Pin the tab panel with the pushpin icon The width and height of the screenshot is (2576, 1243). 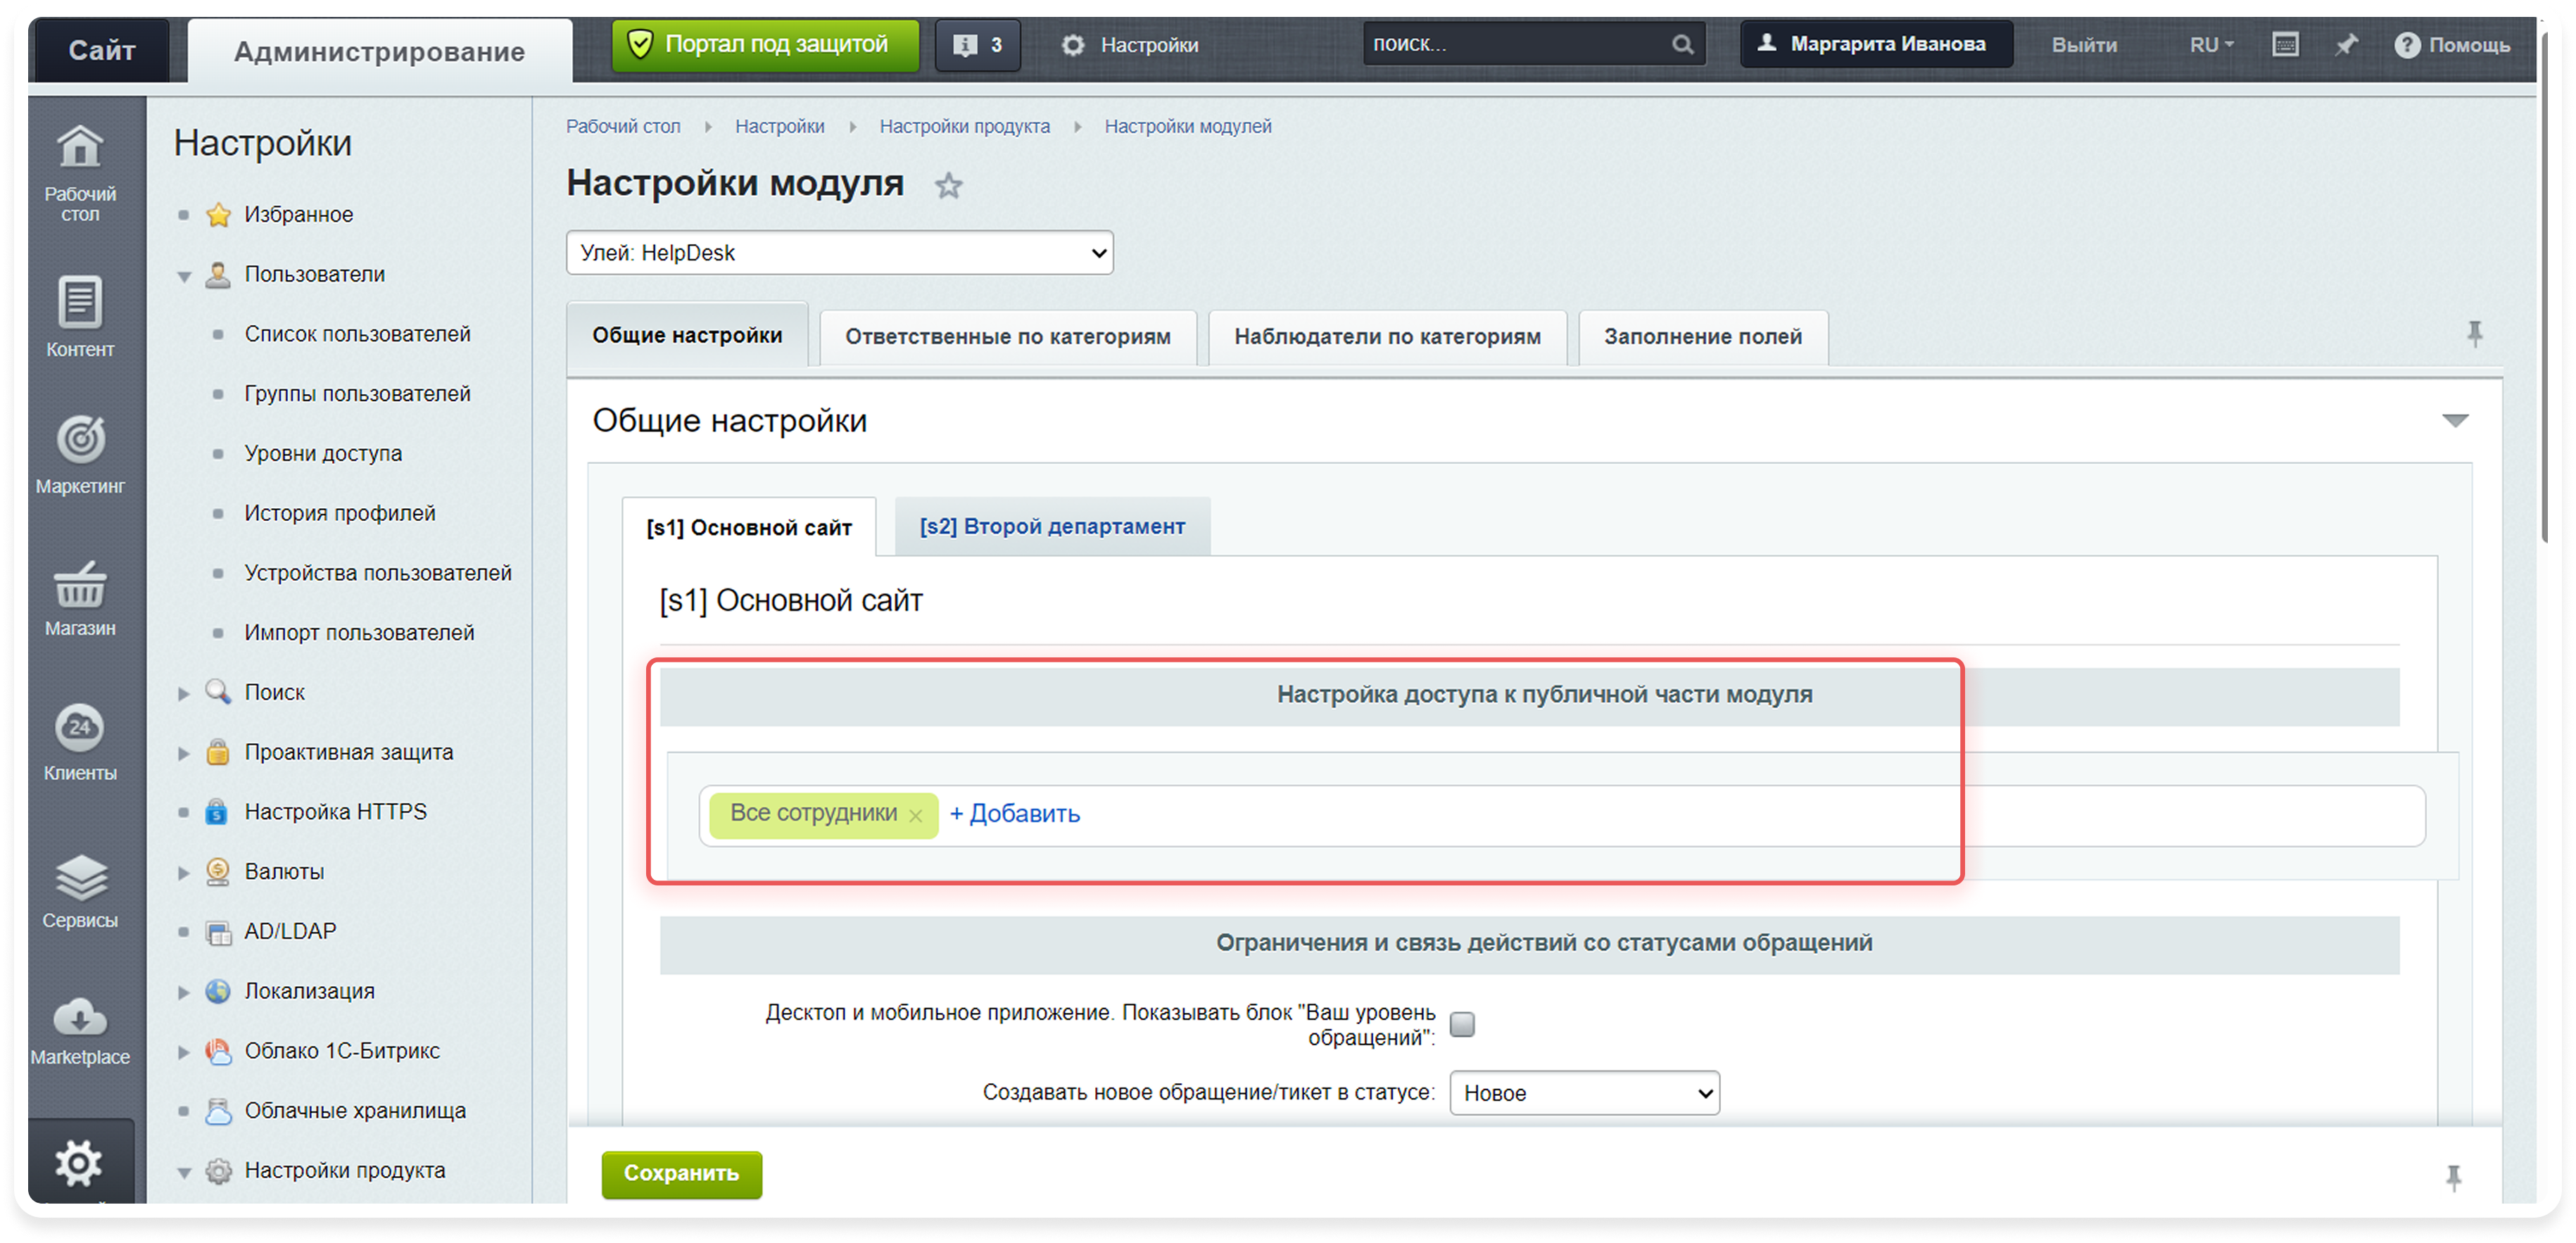pos(2475,334)
